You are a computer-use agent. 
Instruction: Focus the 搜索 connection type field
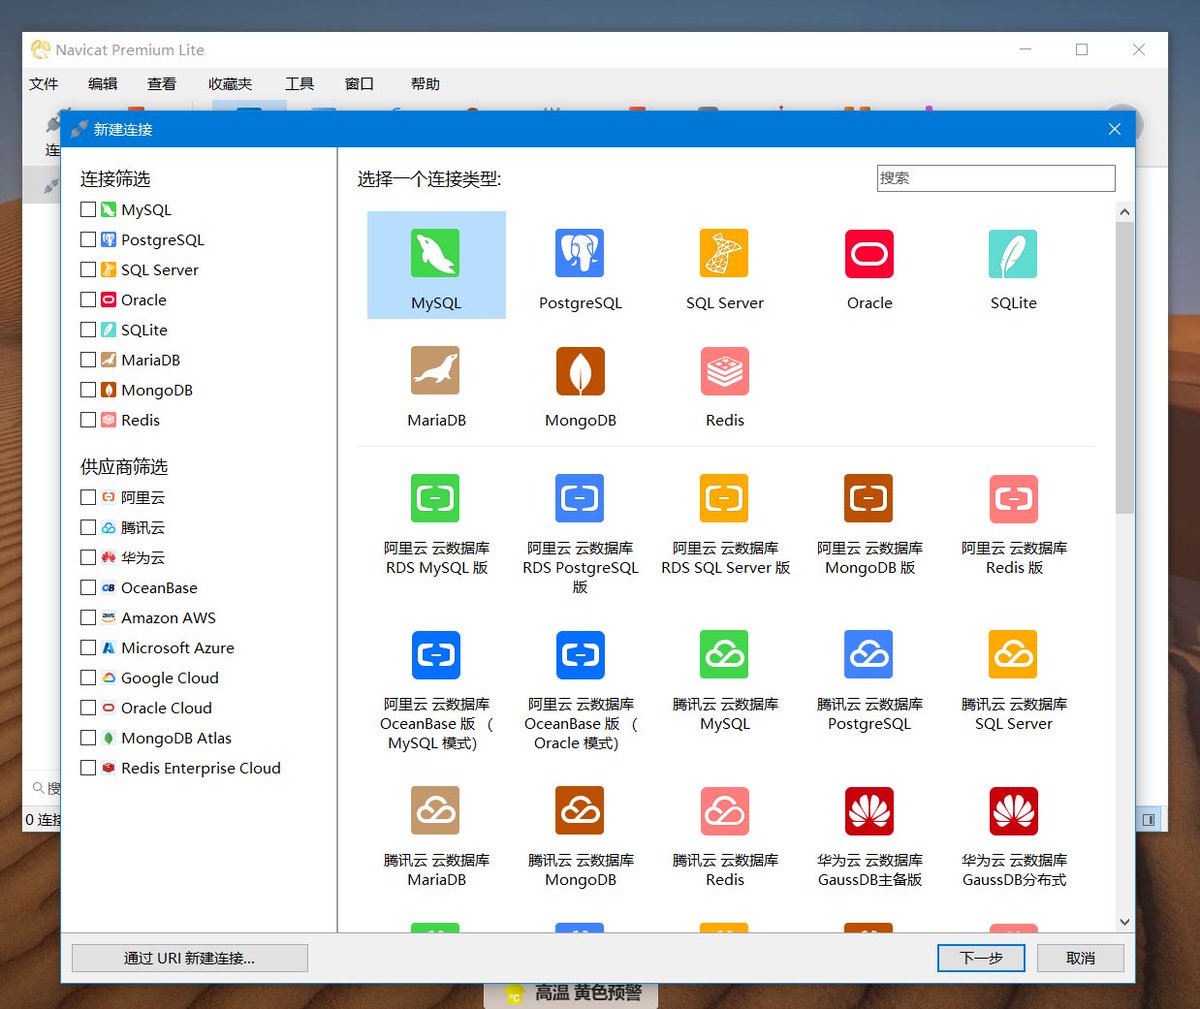tap(996, 178)
